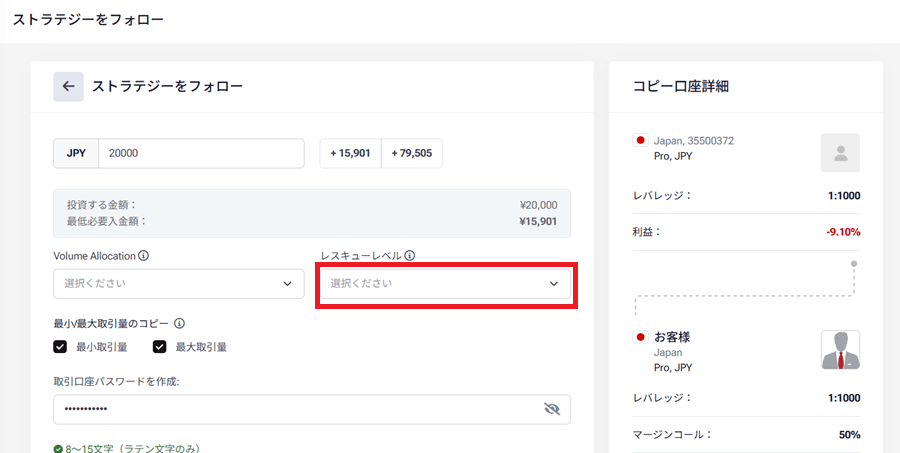Click info icon beside 最小/最大取引量のコピー
The width and height of the screenshot is (900, 453).
pyautogui.click(x=180, y=324)
